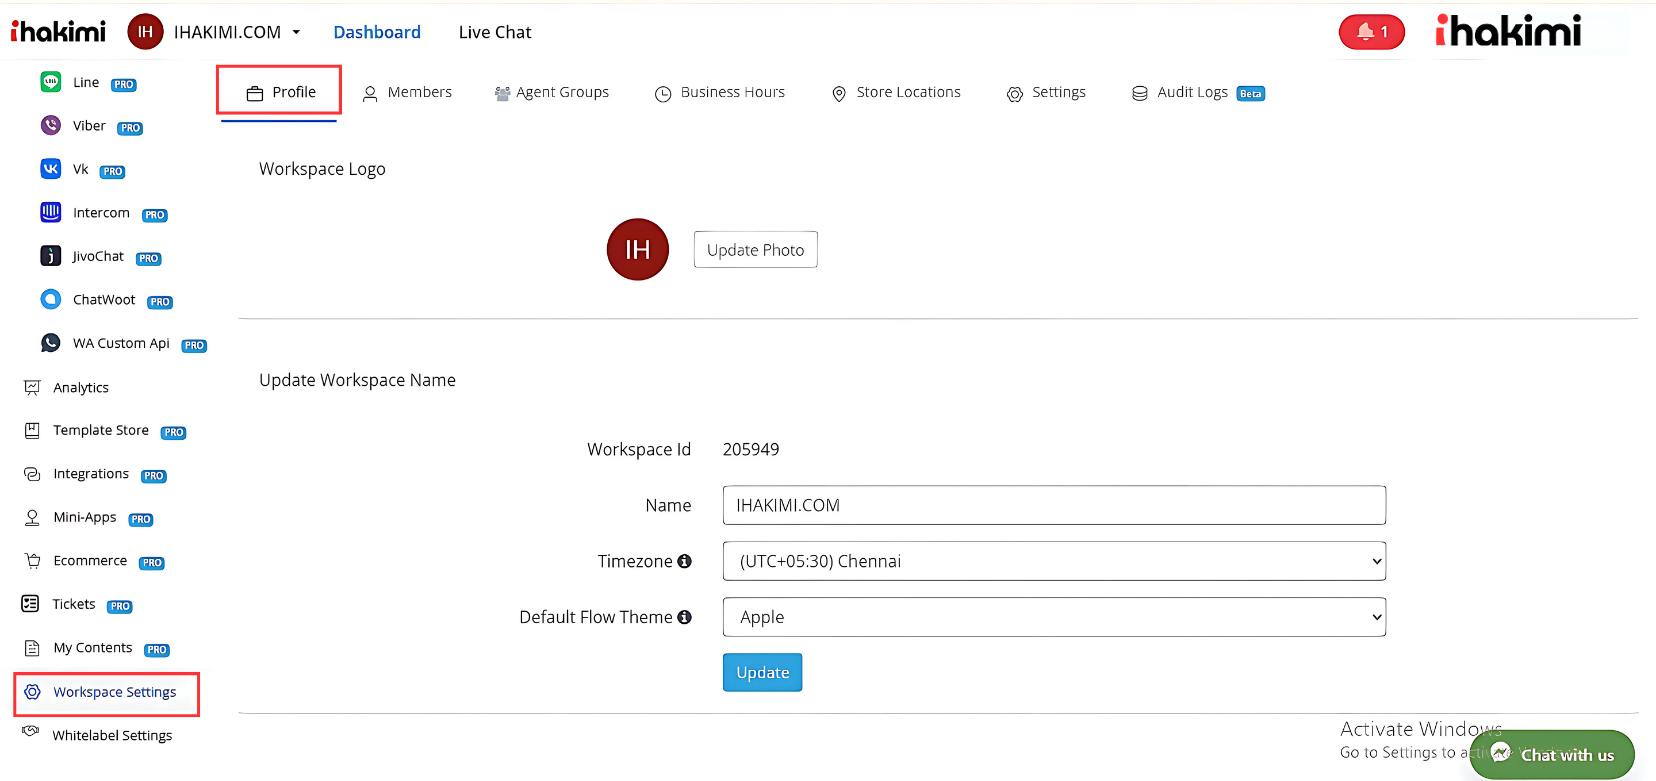Screen dimensions: 1656x781
Task: Open Whitelabel Settings in the sidebar
Action: point(112,735)
